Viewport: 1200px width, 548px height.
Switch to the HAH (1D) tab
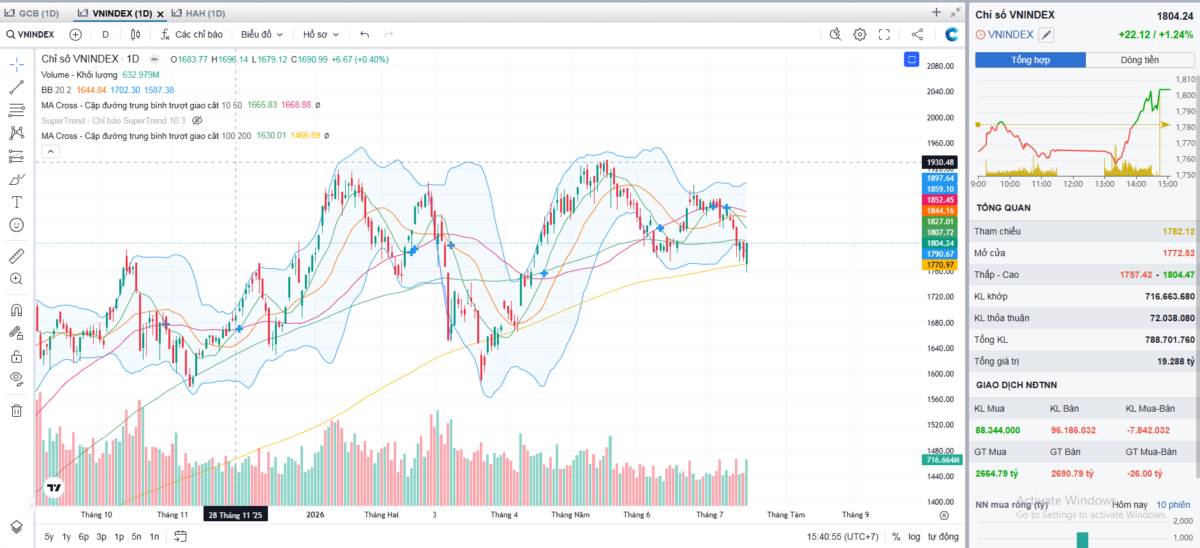click(x=198, y=13)
